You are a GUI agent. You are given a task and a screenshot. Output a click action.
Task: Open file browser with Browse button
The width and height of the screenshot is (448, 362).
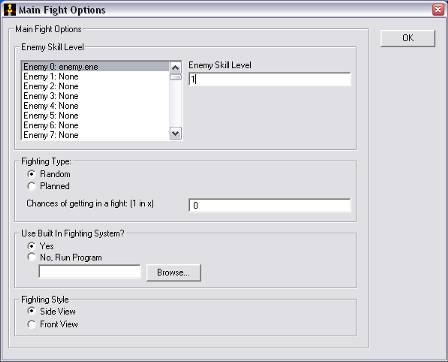pyautogui.click(x=174, y=273)
